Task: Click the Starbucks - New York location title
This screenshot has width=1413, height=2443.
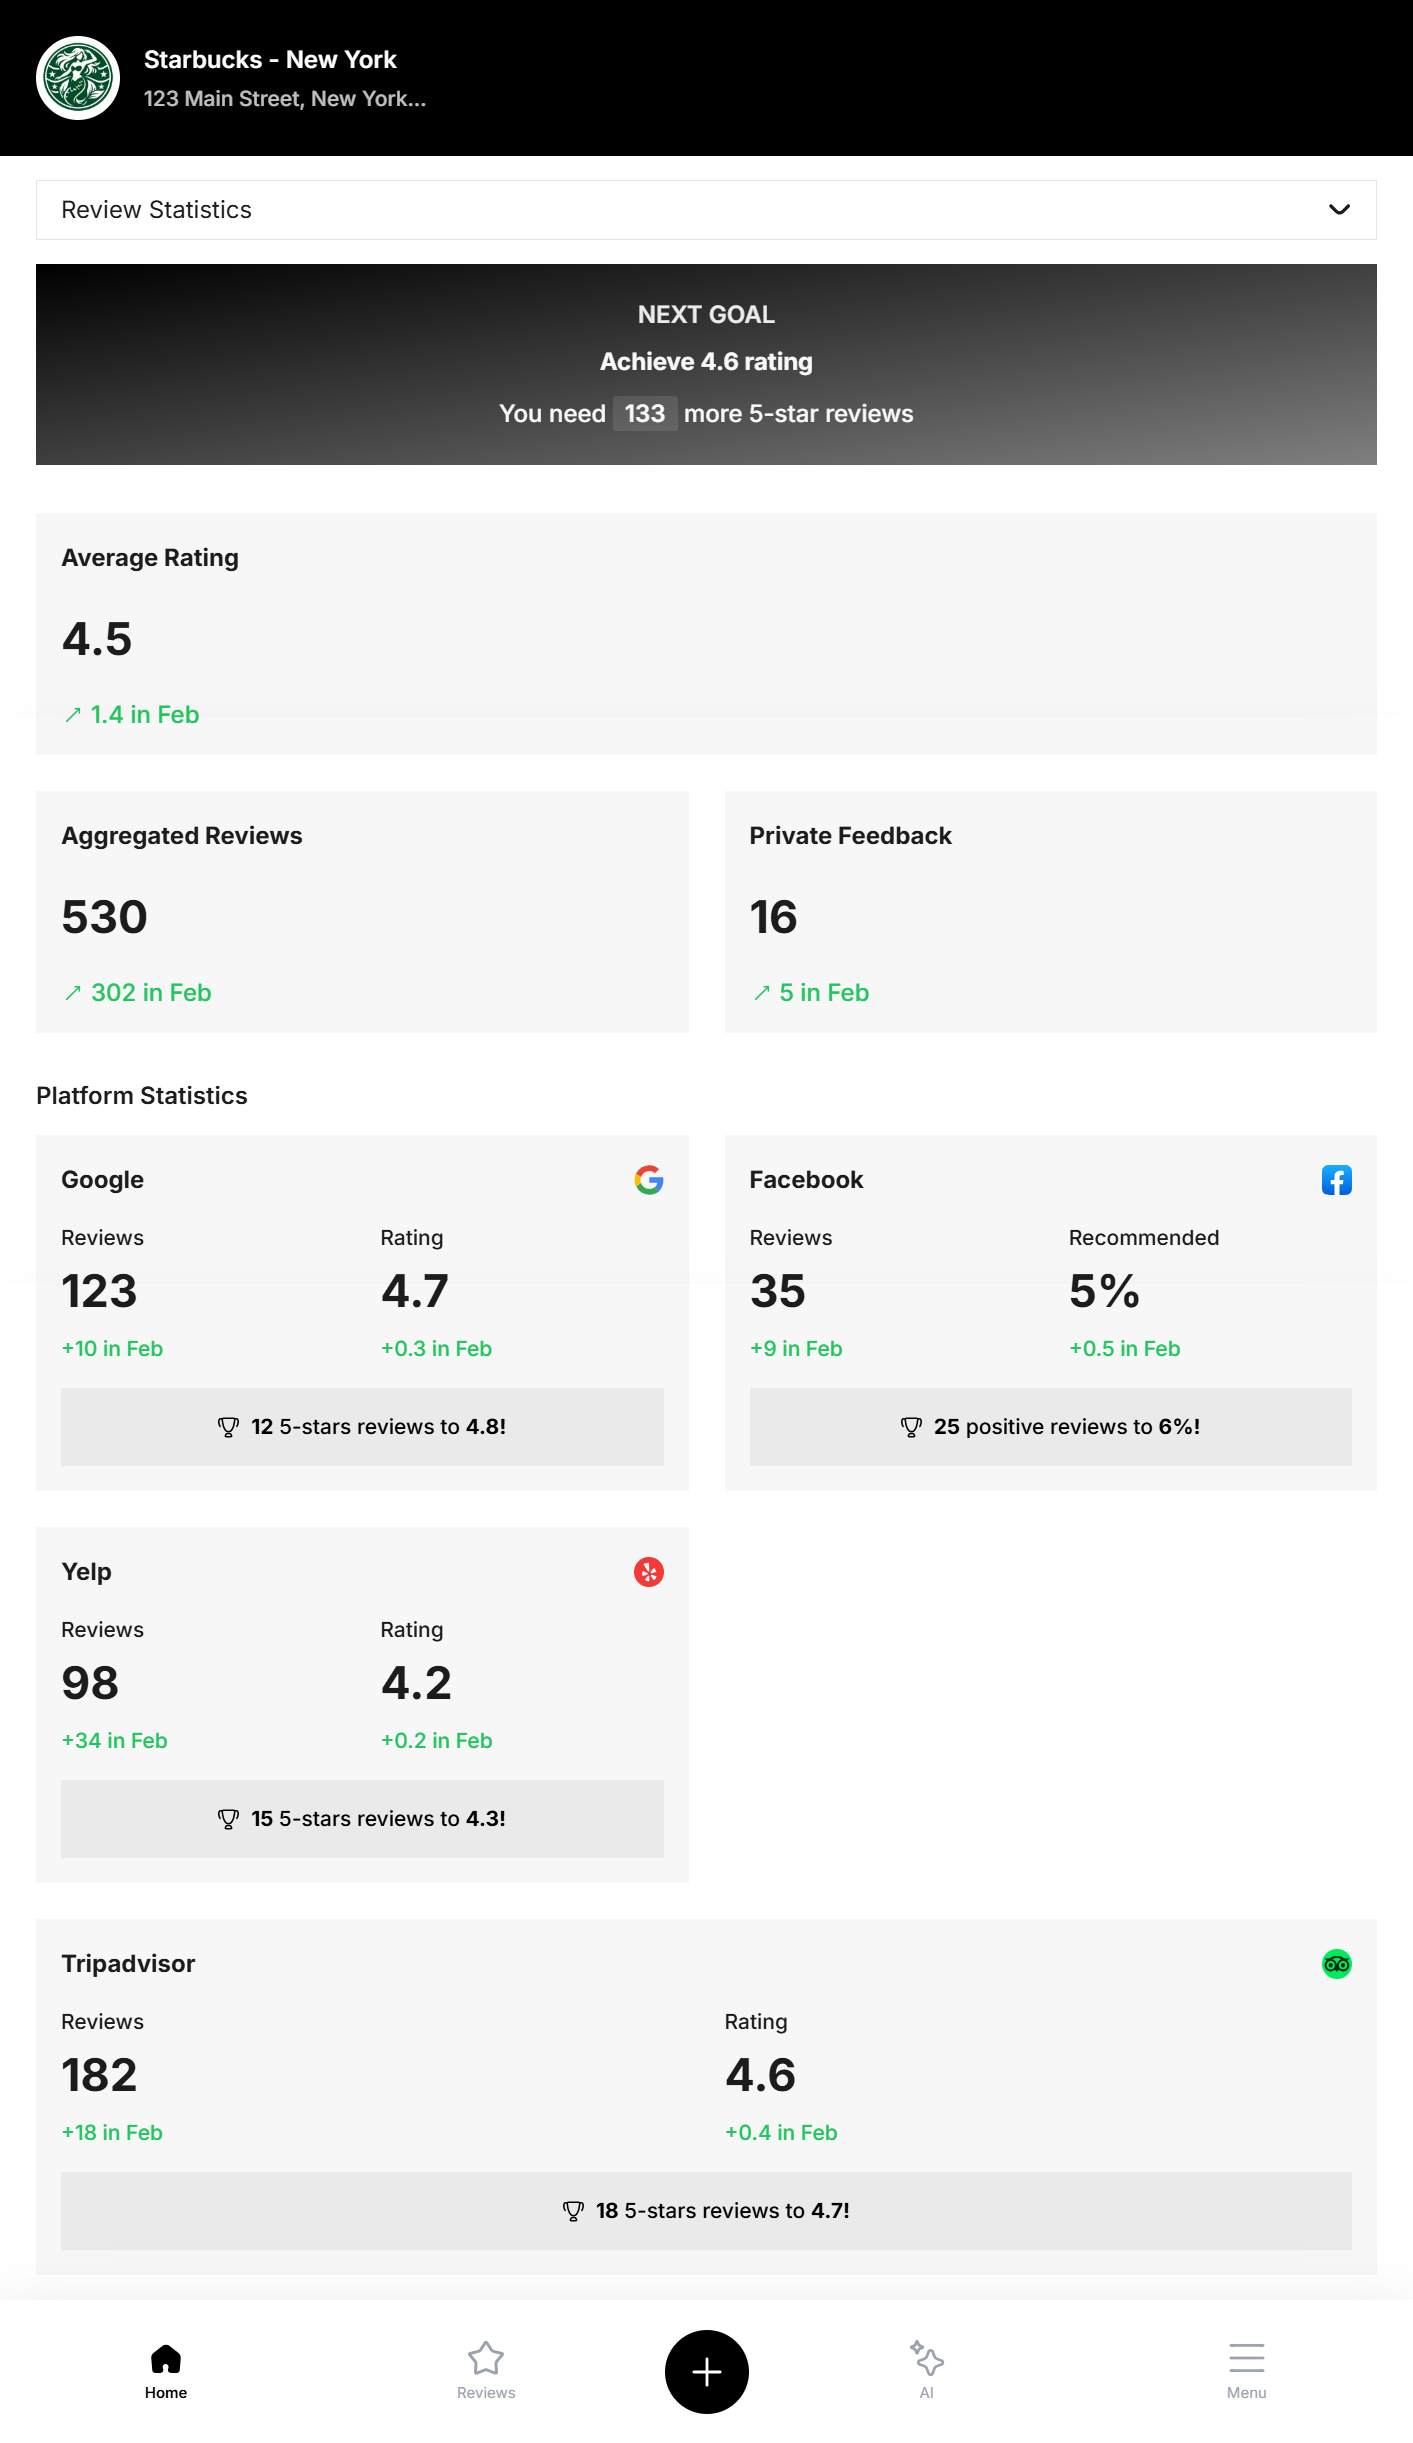Action: point(270,60)
